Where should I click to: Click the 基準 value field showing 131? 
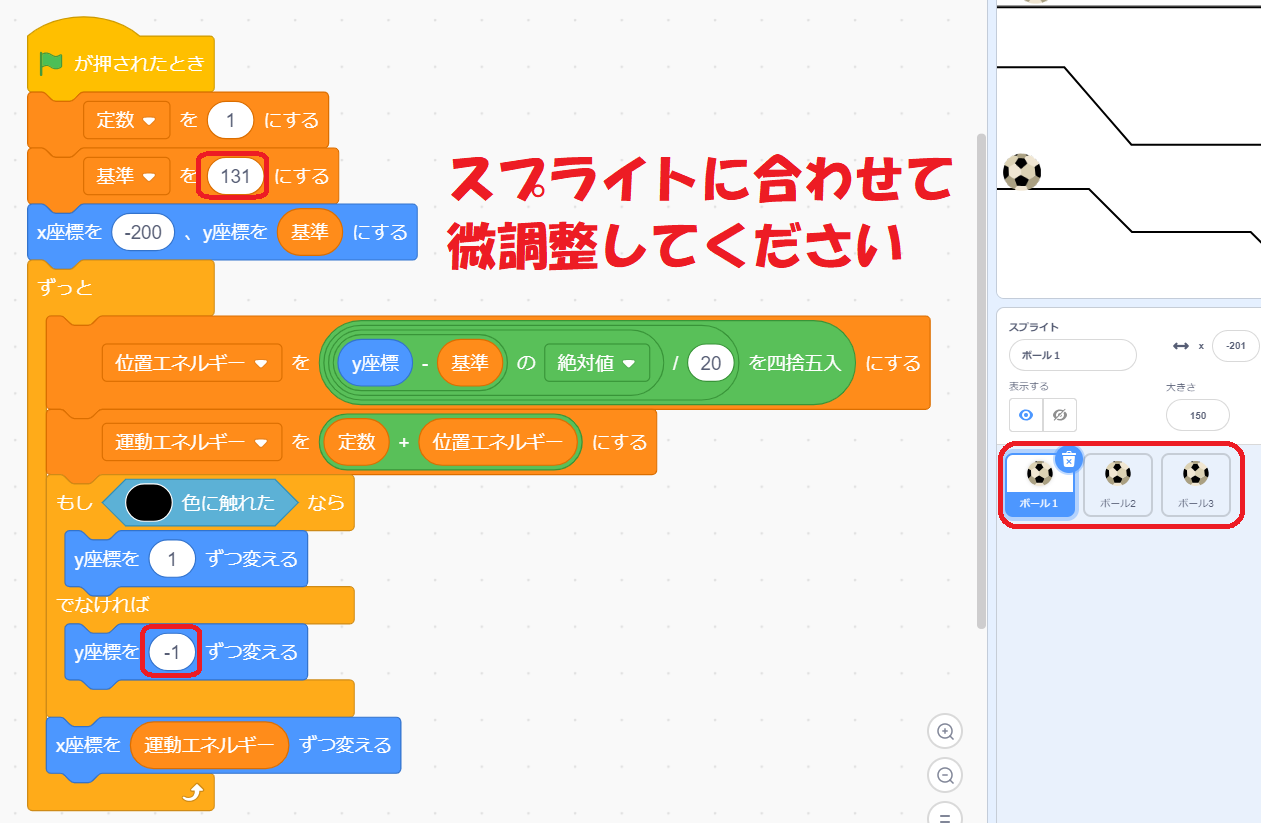coord(235,177)
